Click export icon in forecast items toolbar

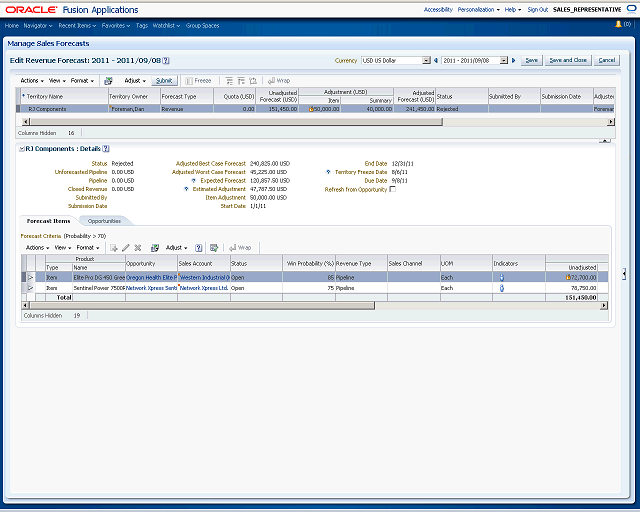(155, 248)
